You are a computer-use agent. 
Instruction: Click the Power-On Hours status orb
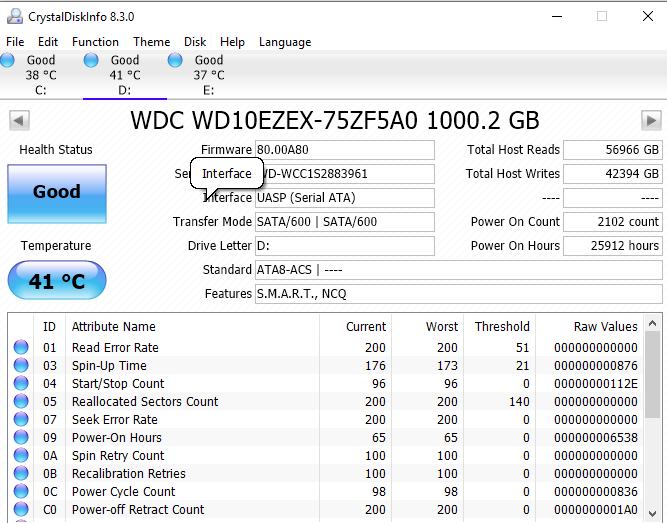pos(21,438)
